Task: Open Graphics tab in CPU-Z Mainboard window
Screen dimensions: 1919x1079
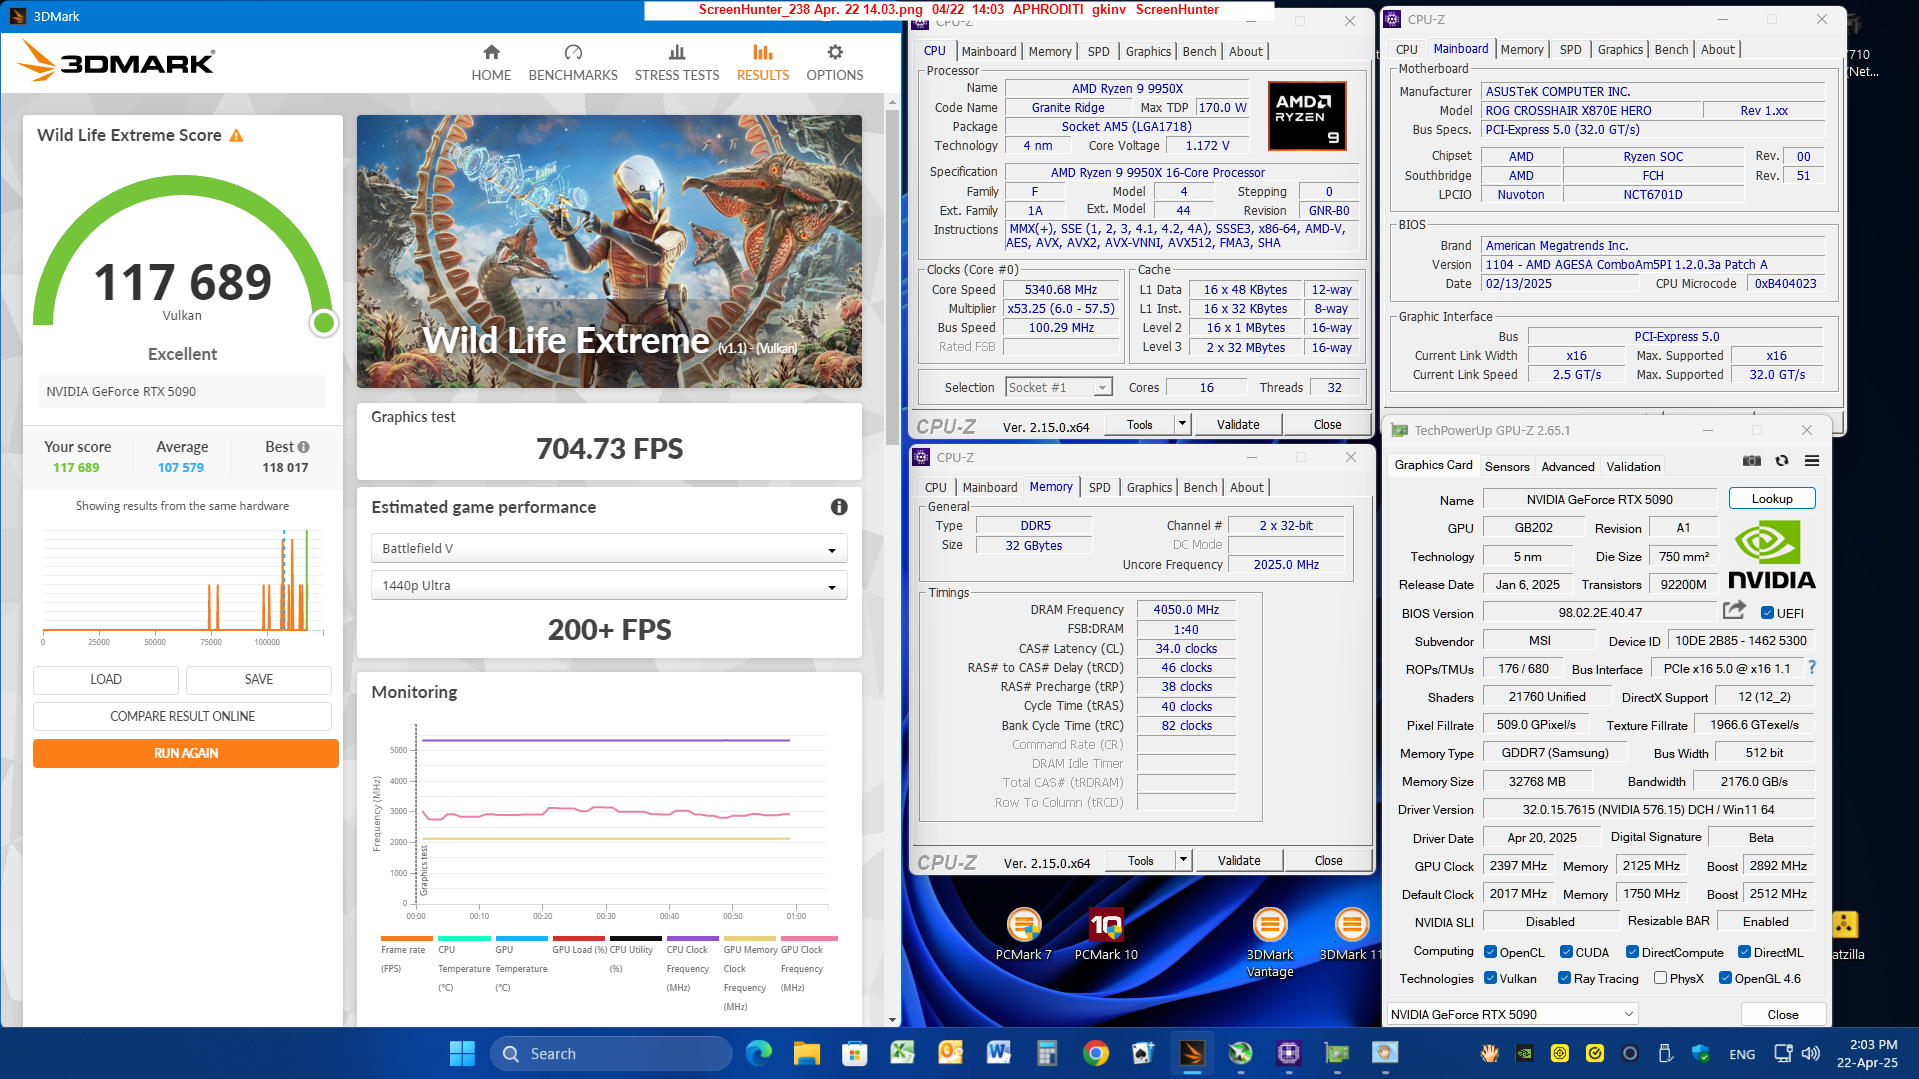Action: click(1620, 49)
